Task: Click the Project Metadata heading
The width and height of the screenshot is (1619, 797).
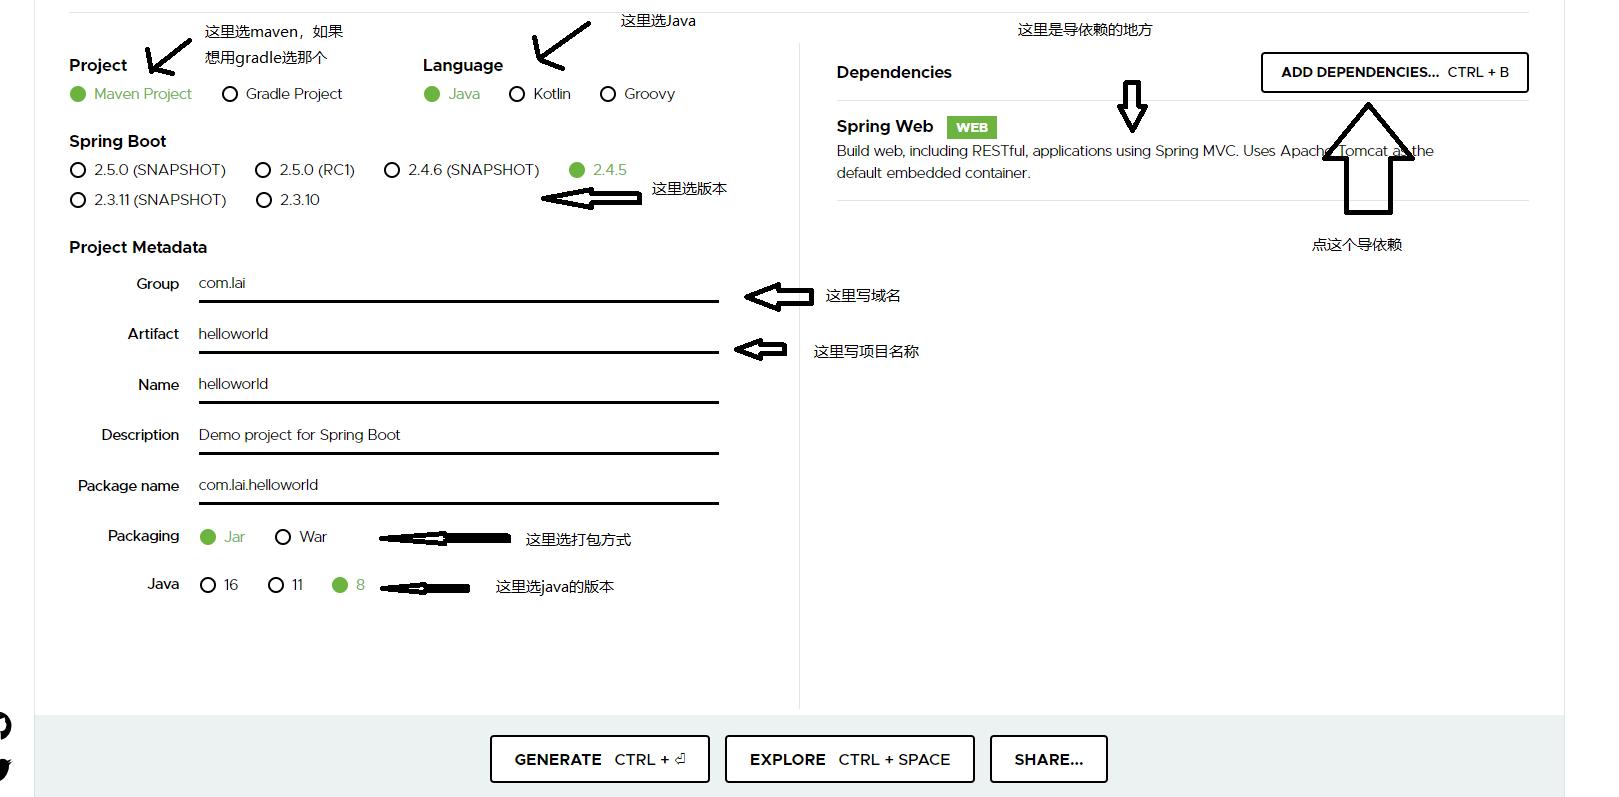Action: (138, 247)
